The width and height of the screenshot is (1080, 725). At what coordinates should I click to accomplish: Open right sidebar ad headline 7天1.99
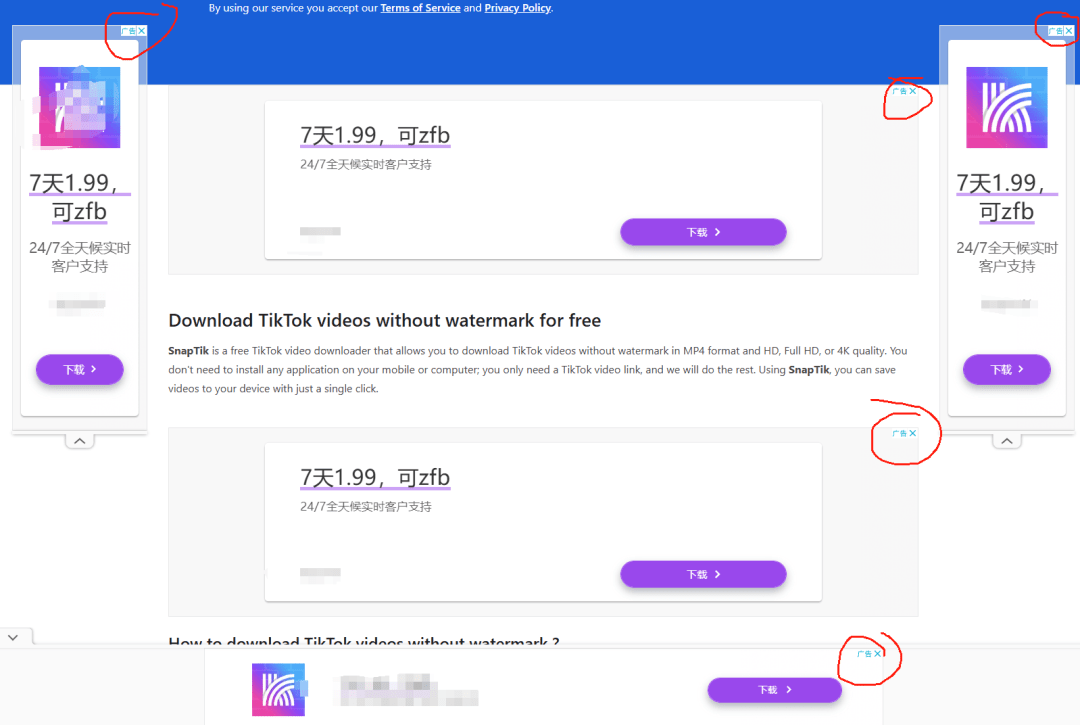click(1006, 197)
